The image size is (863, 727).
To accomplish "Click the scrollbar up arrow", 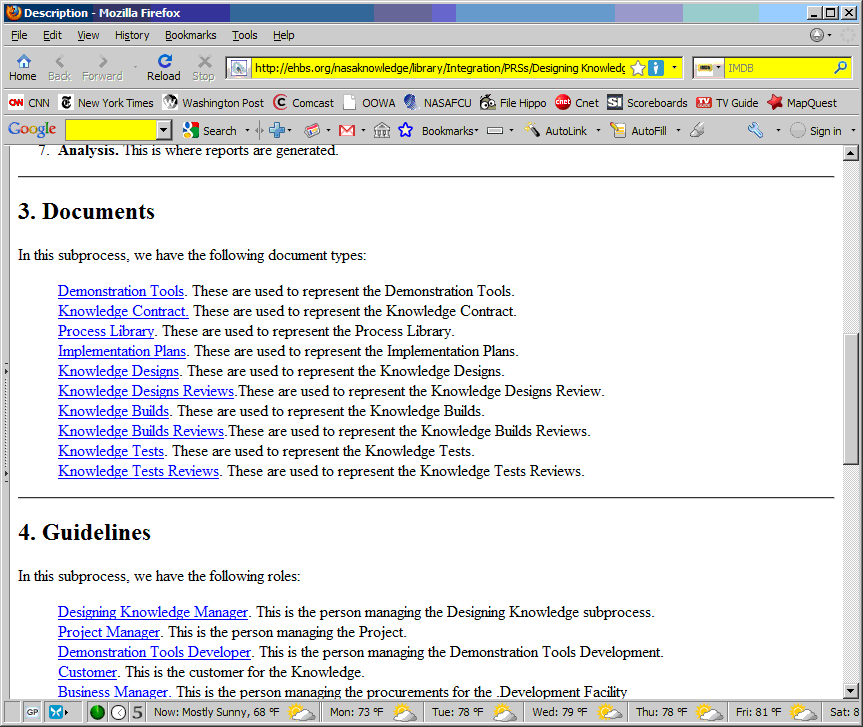I will 850,153.
